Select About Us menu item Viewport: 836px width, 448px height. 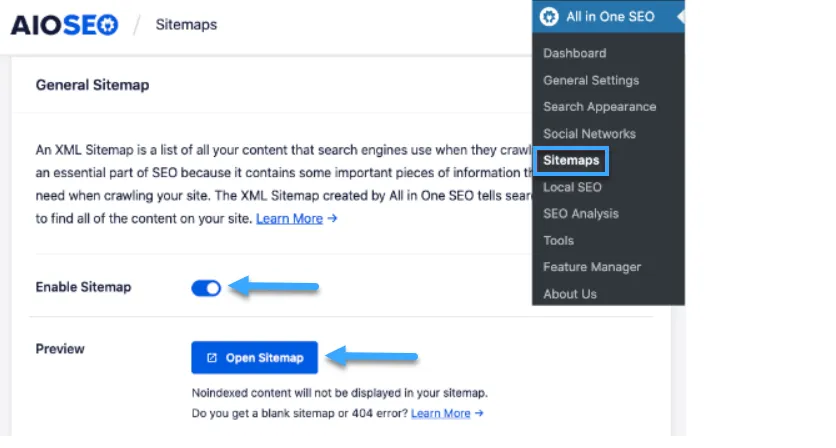pyautogui.click(x=569, y=294)
